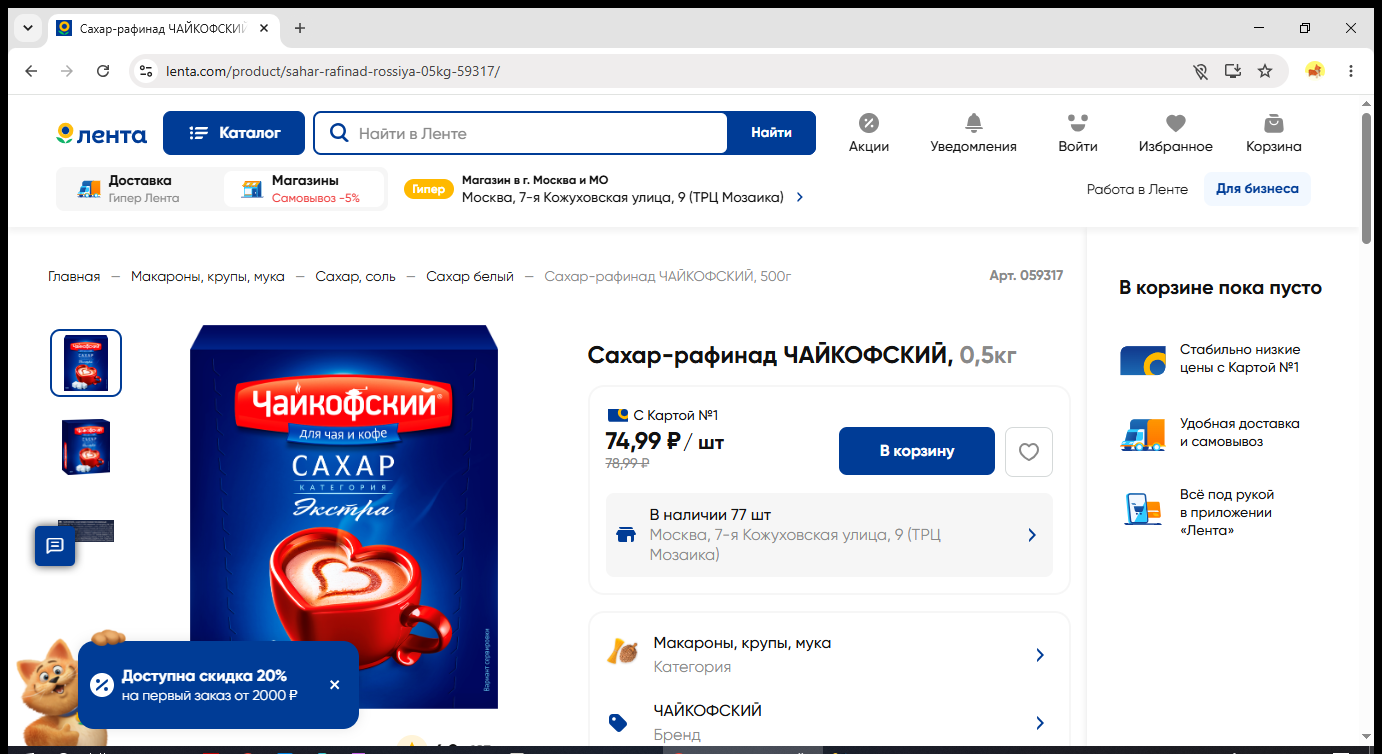This screenshot has height=754, width=1382.
Task: Open Сахар, соль breadcrumb
Action: click(x=355, y=276)
